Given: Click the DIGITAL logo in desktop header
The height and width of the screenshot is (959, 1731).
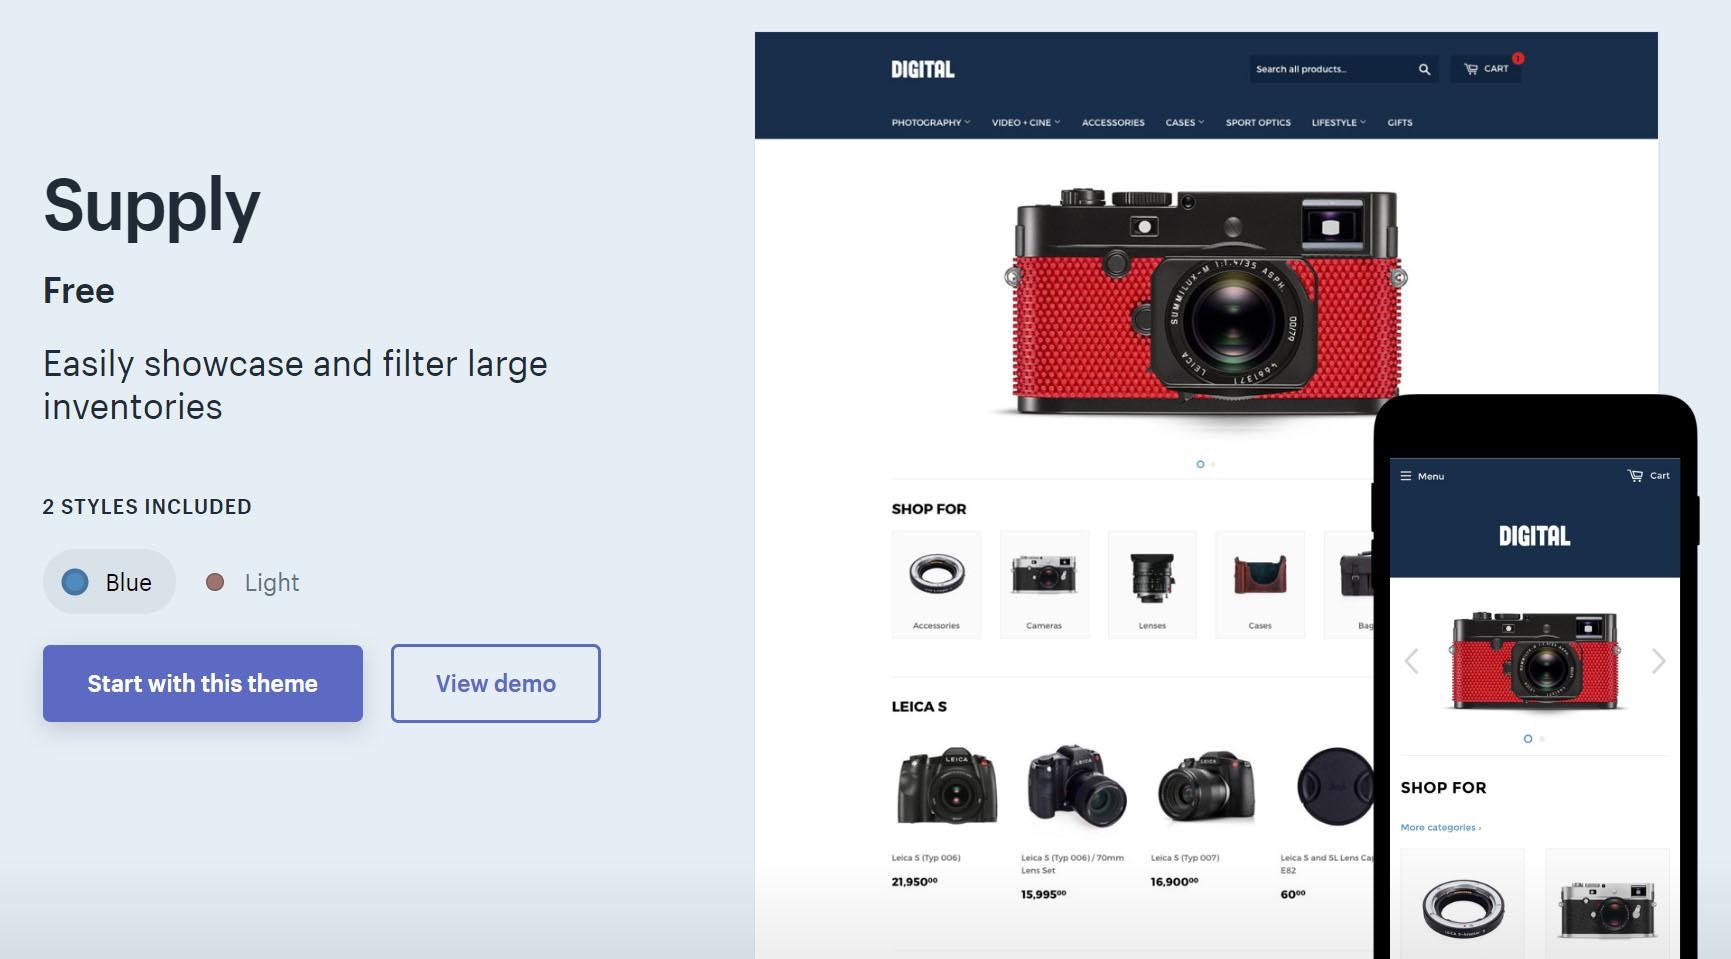Looking at the screenshot, I should point(922,69).
